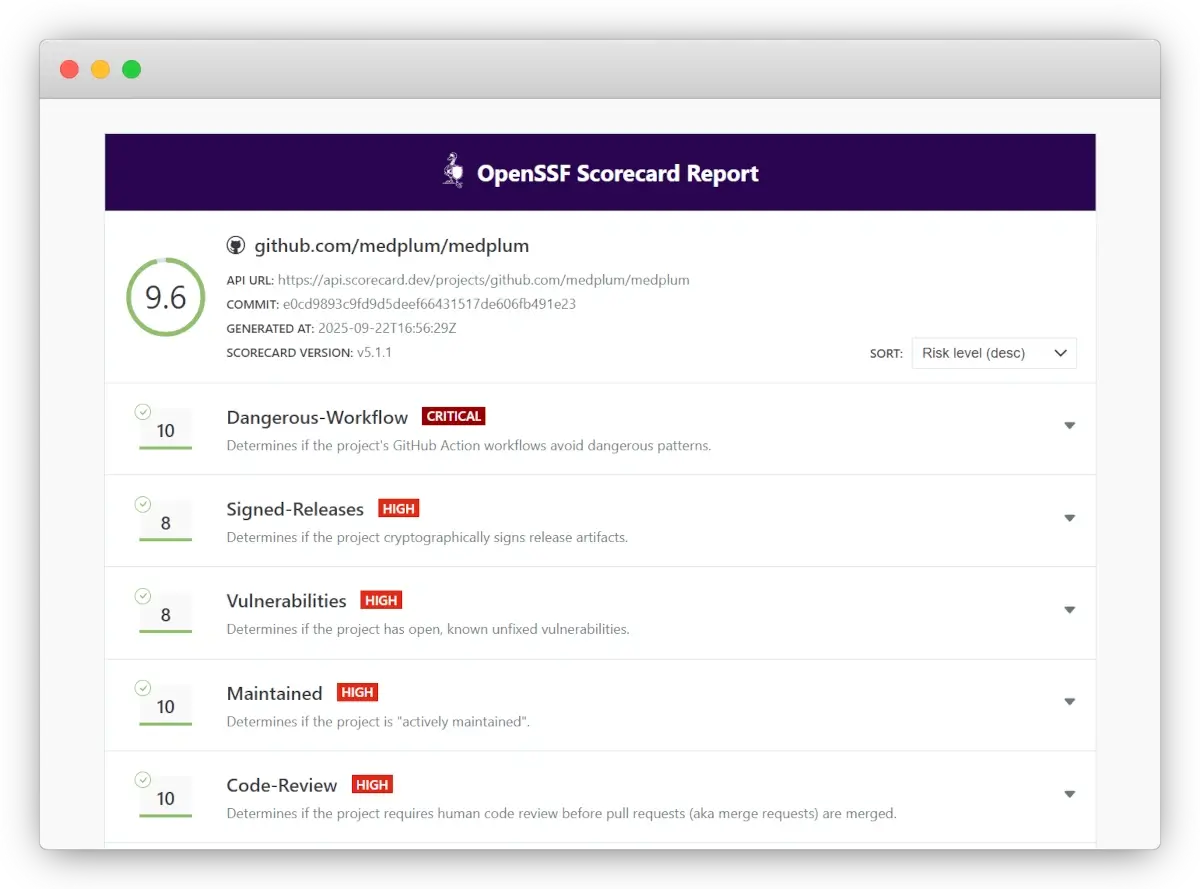
Task: Click the checkmark icon beside Code-Review score
Action: [142, 779]
